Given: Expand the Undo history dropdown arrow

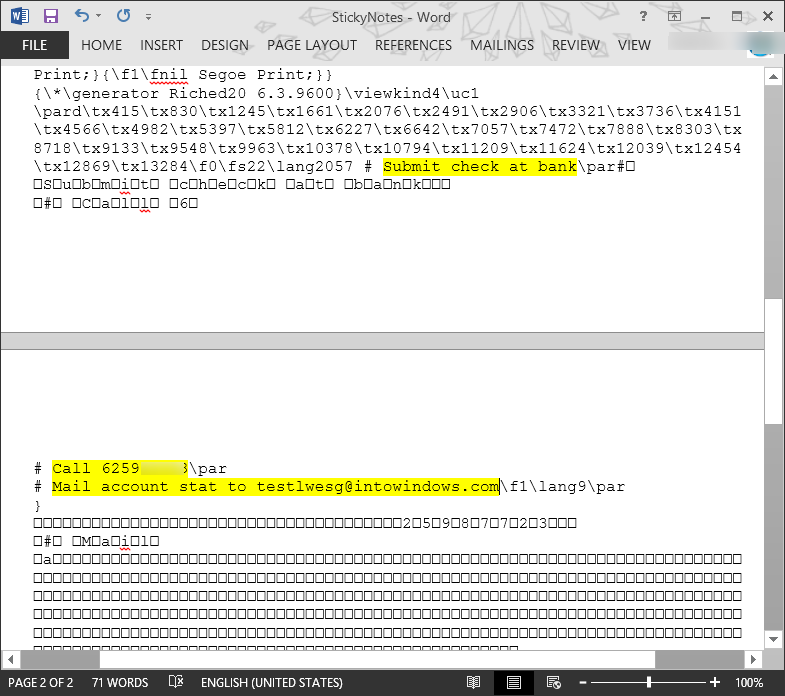Looking at the screenshot, I should (98, 17).
